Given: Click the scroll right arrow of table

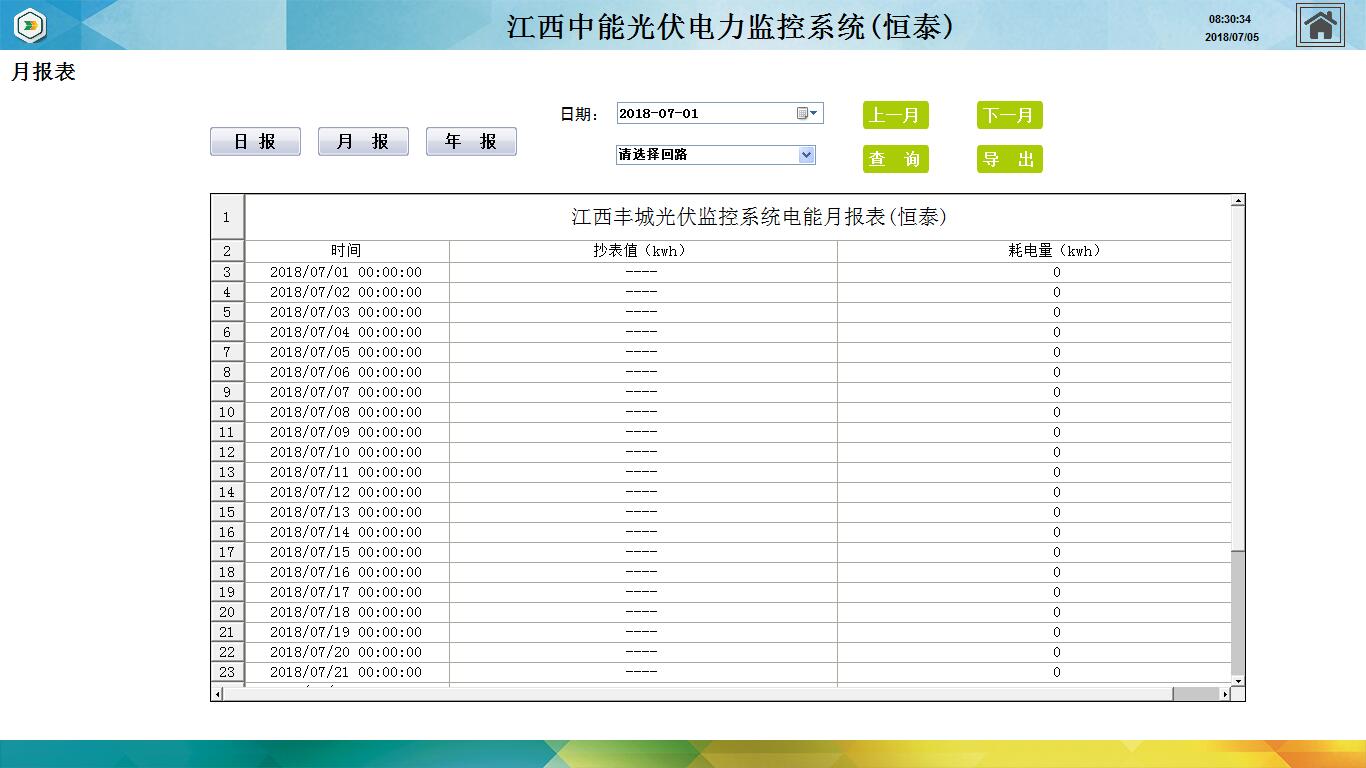Looking at the screenshot, I should pyautogui.click(x=1225, y=694).
